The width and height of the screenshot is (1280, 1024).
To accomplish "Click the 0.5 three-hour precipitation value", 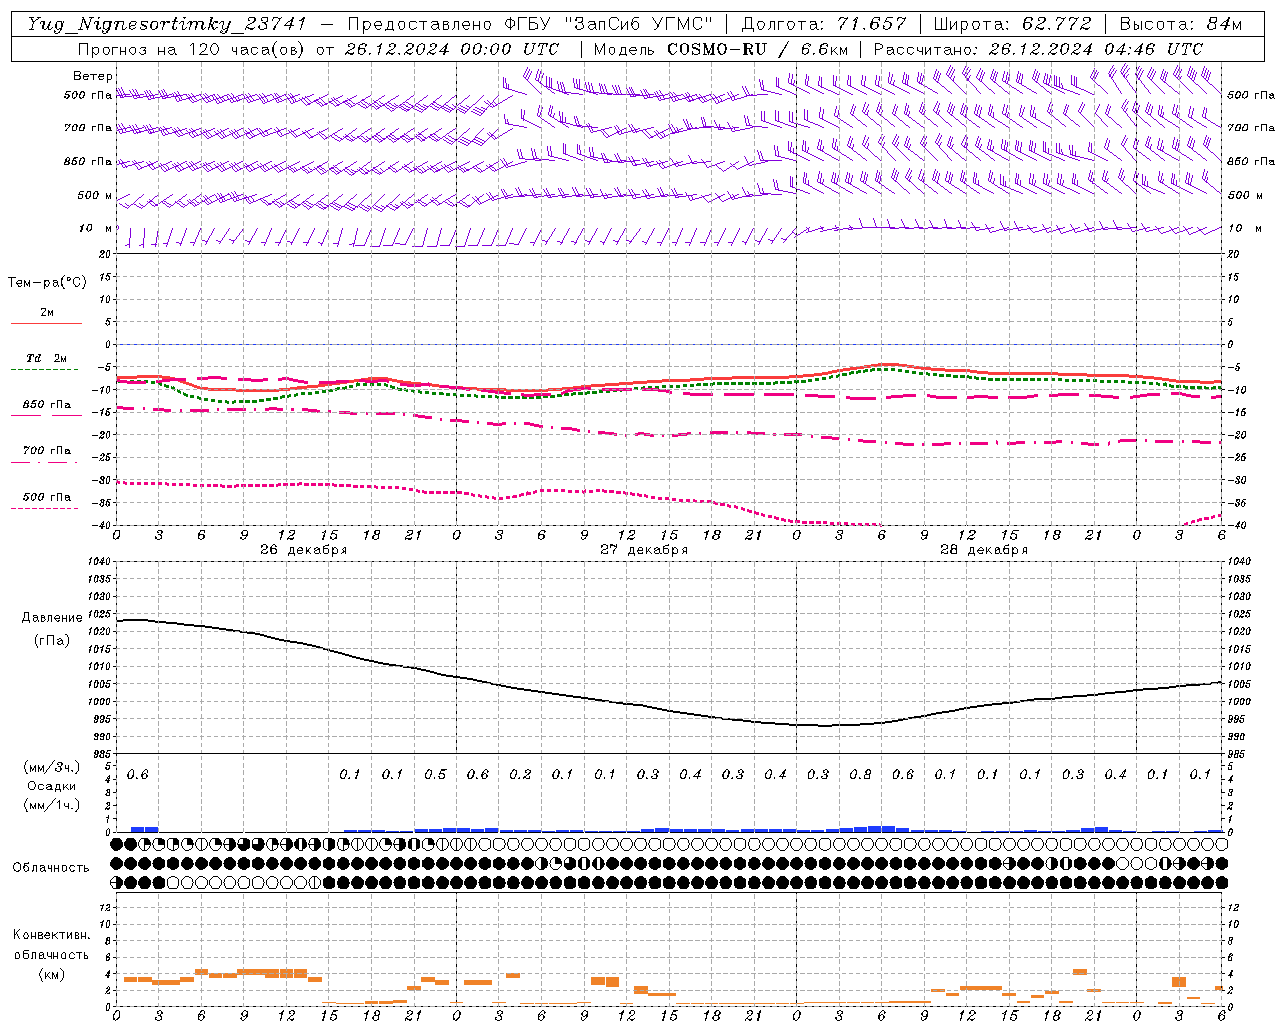I will tap(435, 774).
